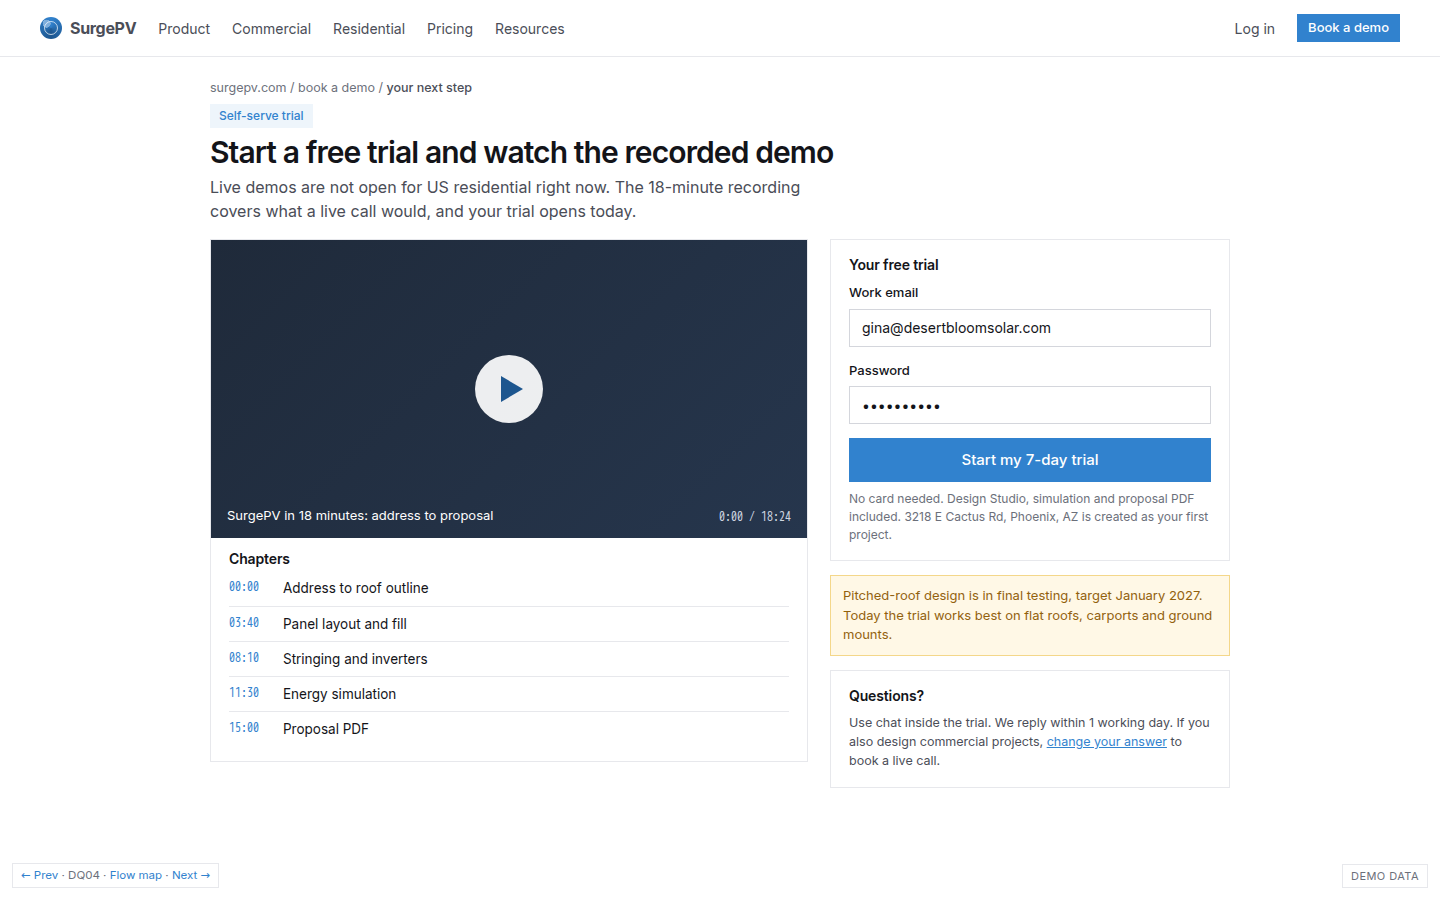Viewport: 1440px width, 900px height.
Task: Jump to chapter Panel layout and fill
Action: (509, 624)
